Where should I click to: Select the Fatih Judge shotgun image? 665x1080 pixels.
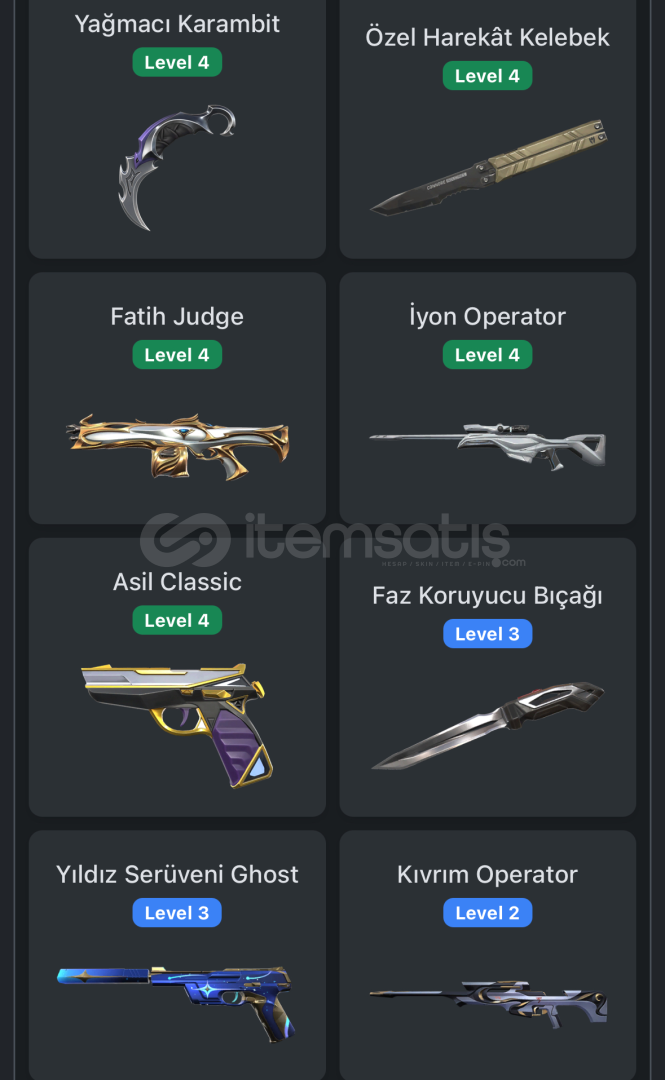[x=177, y=446]
